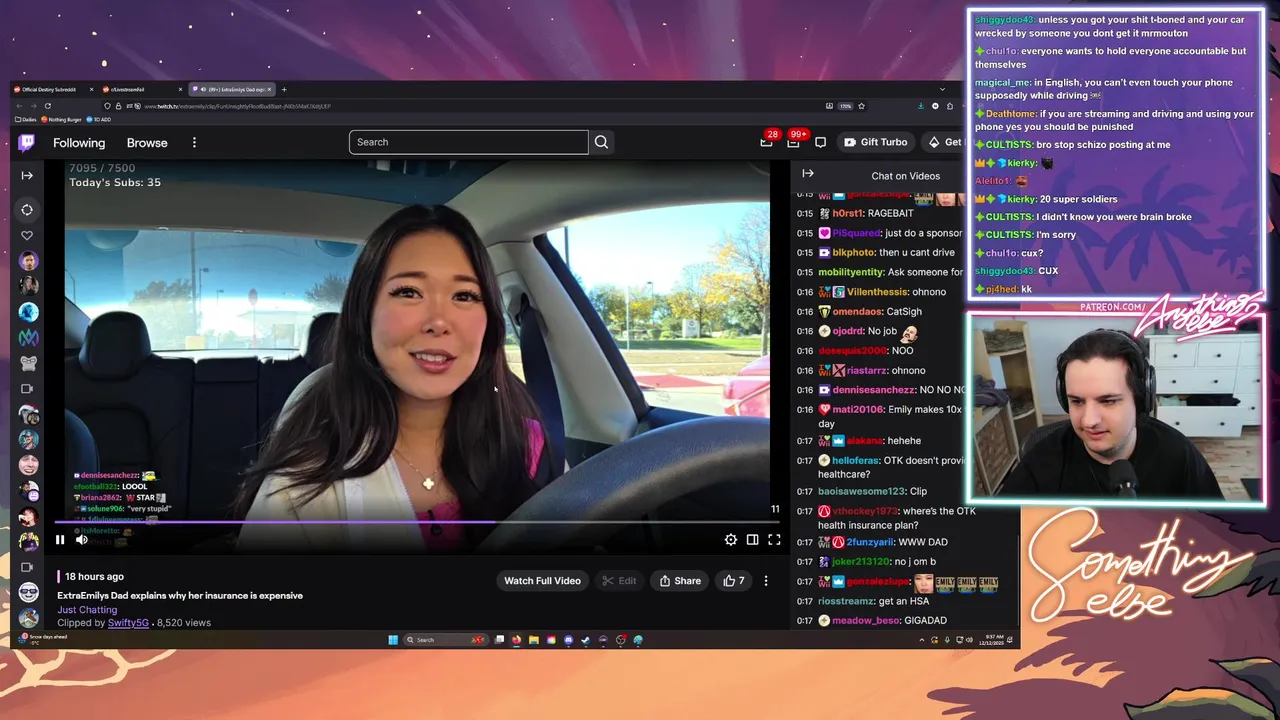The image size is (1280, 720).
Task: Click the clip title about Emily's Dad
Action: 180,596
